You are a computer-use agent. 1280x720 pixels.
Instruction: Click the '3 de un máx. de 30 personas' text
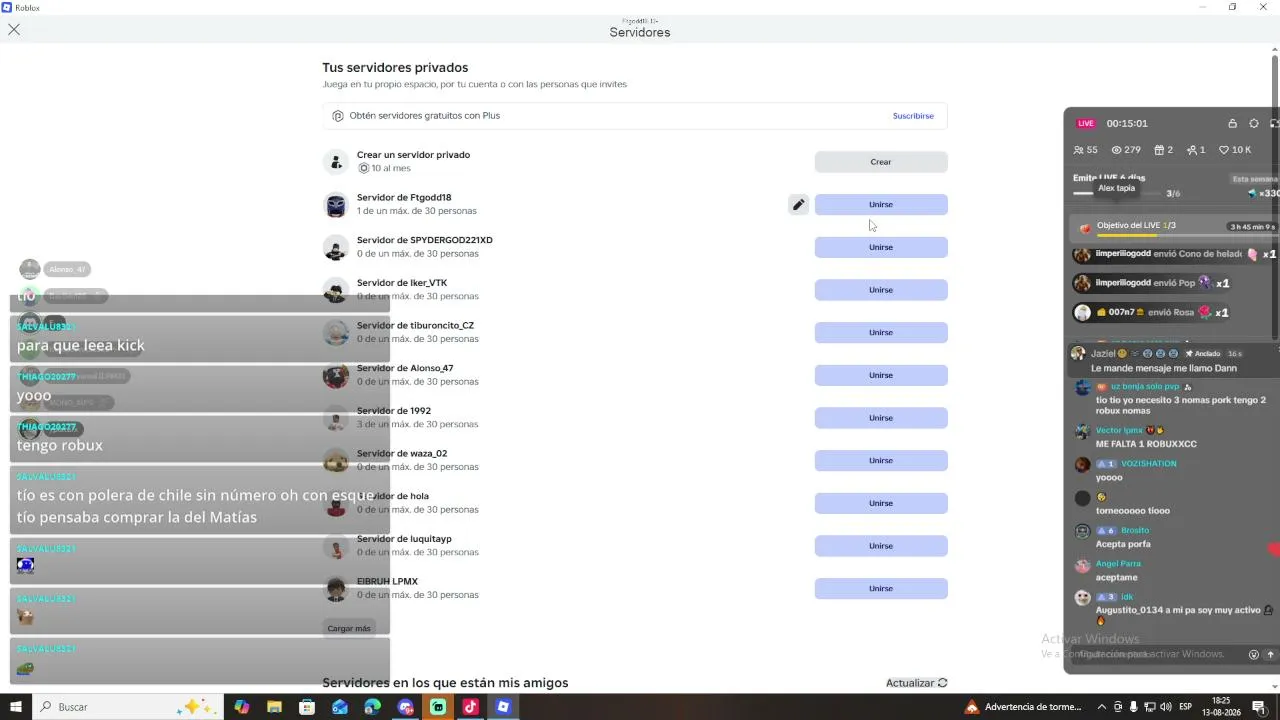[417, 424]
